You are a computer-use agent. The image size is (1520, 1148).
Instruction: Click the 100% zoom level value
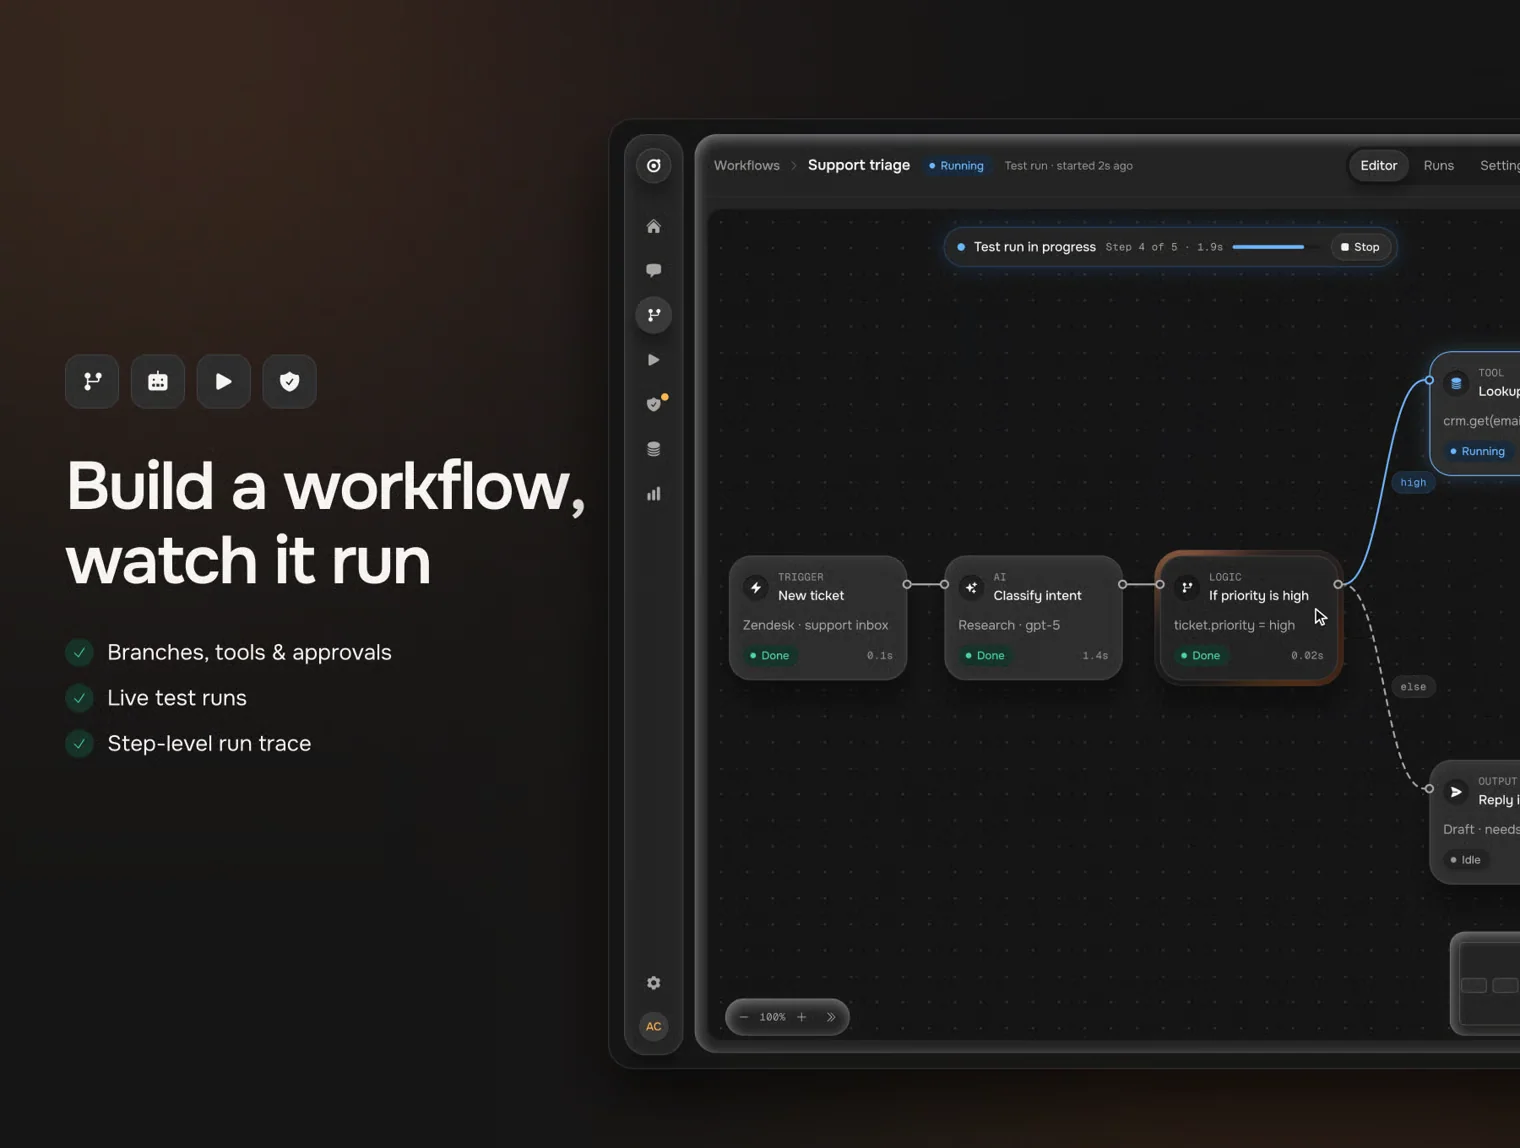point(772,1017)
